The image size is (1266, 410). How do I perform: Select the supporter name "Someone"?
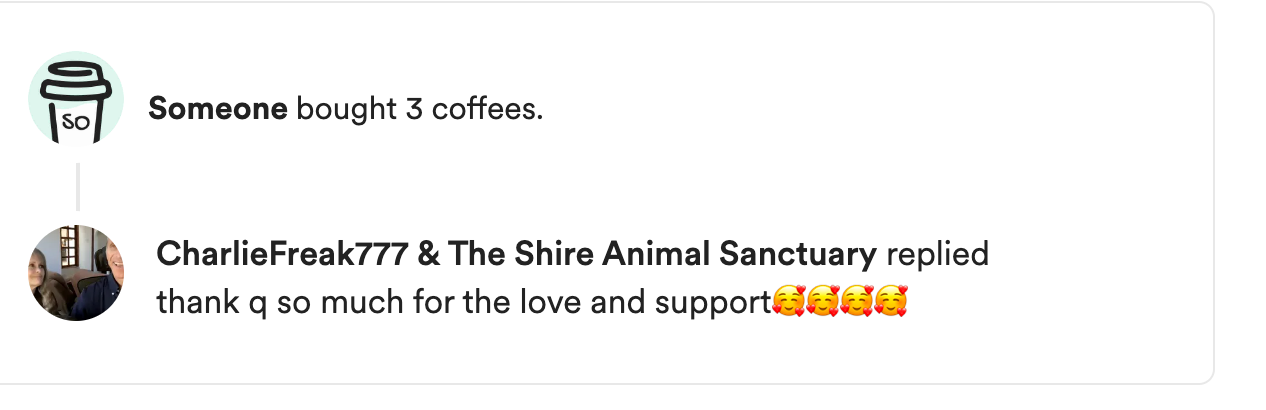[217, 109]
